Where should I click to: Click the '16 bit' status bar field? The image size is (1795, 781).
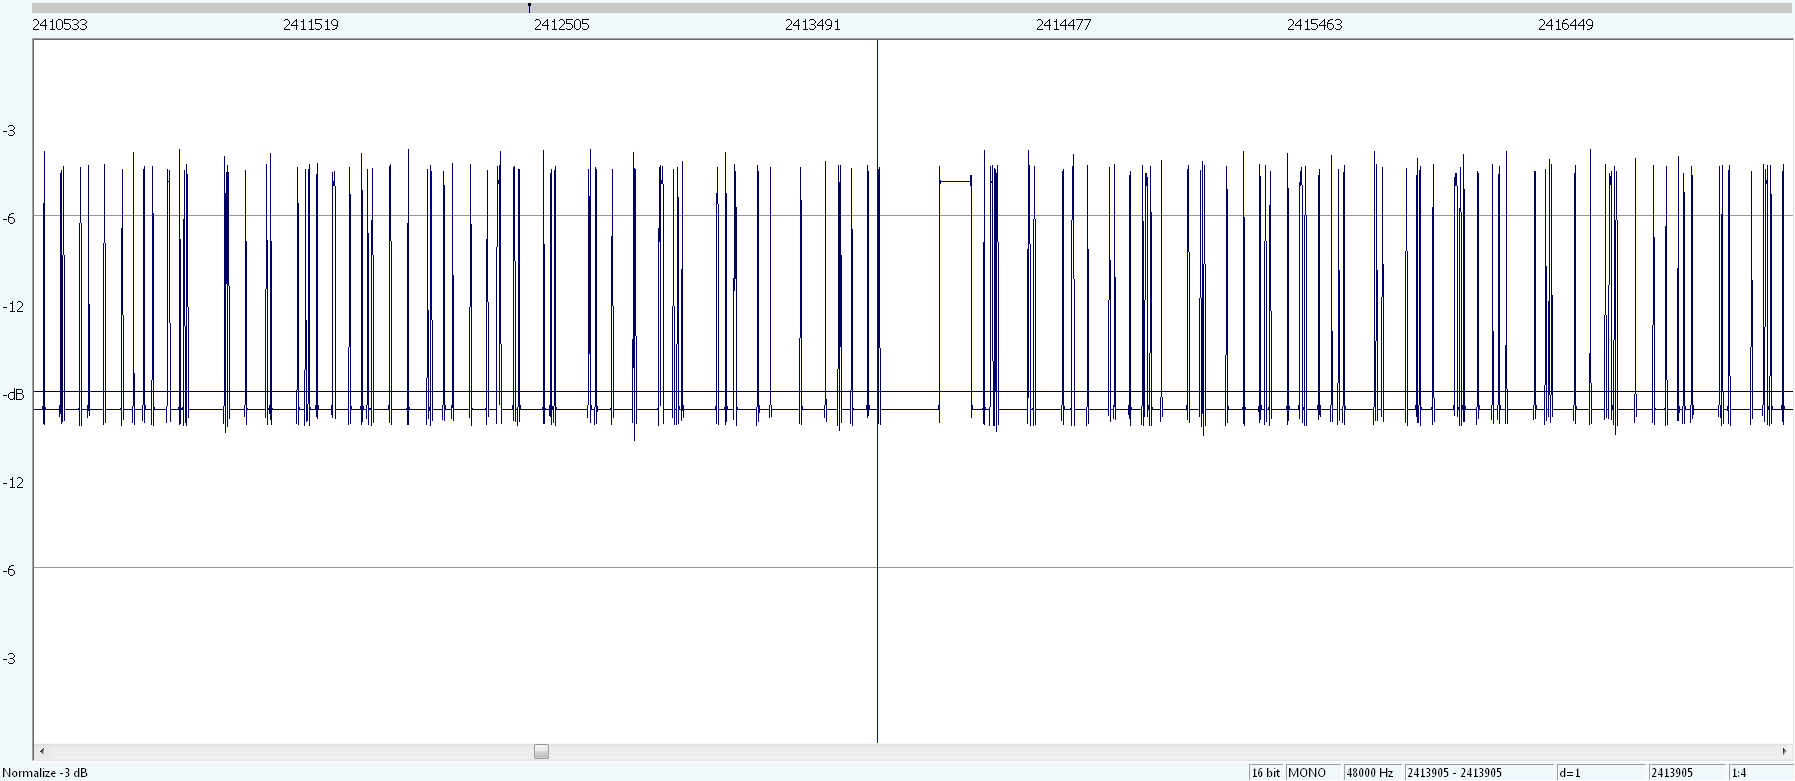pyautogui.click(x=1266, y=773)
